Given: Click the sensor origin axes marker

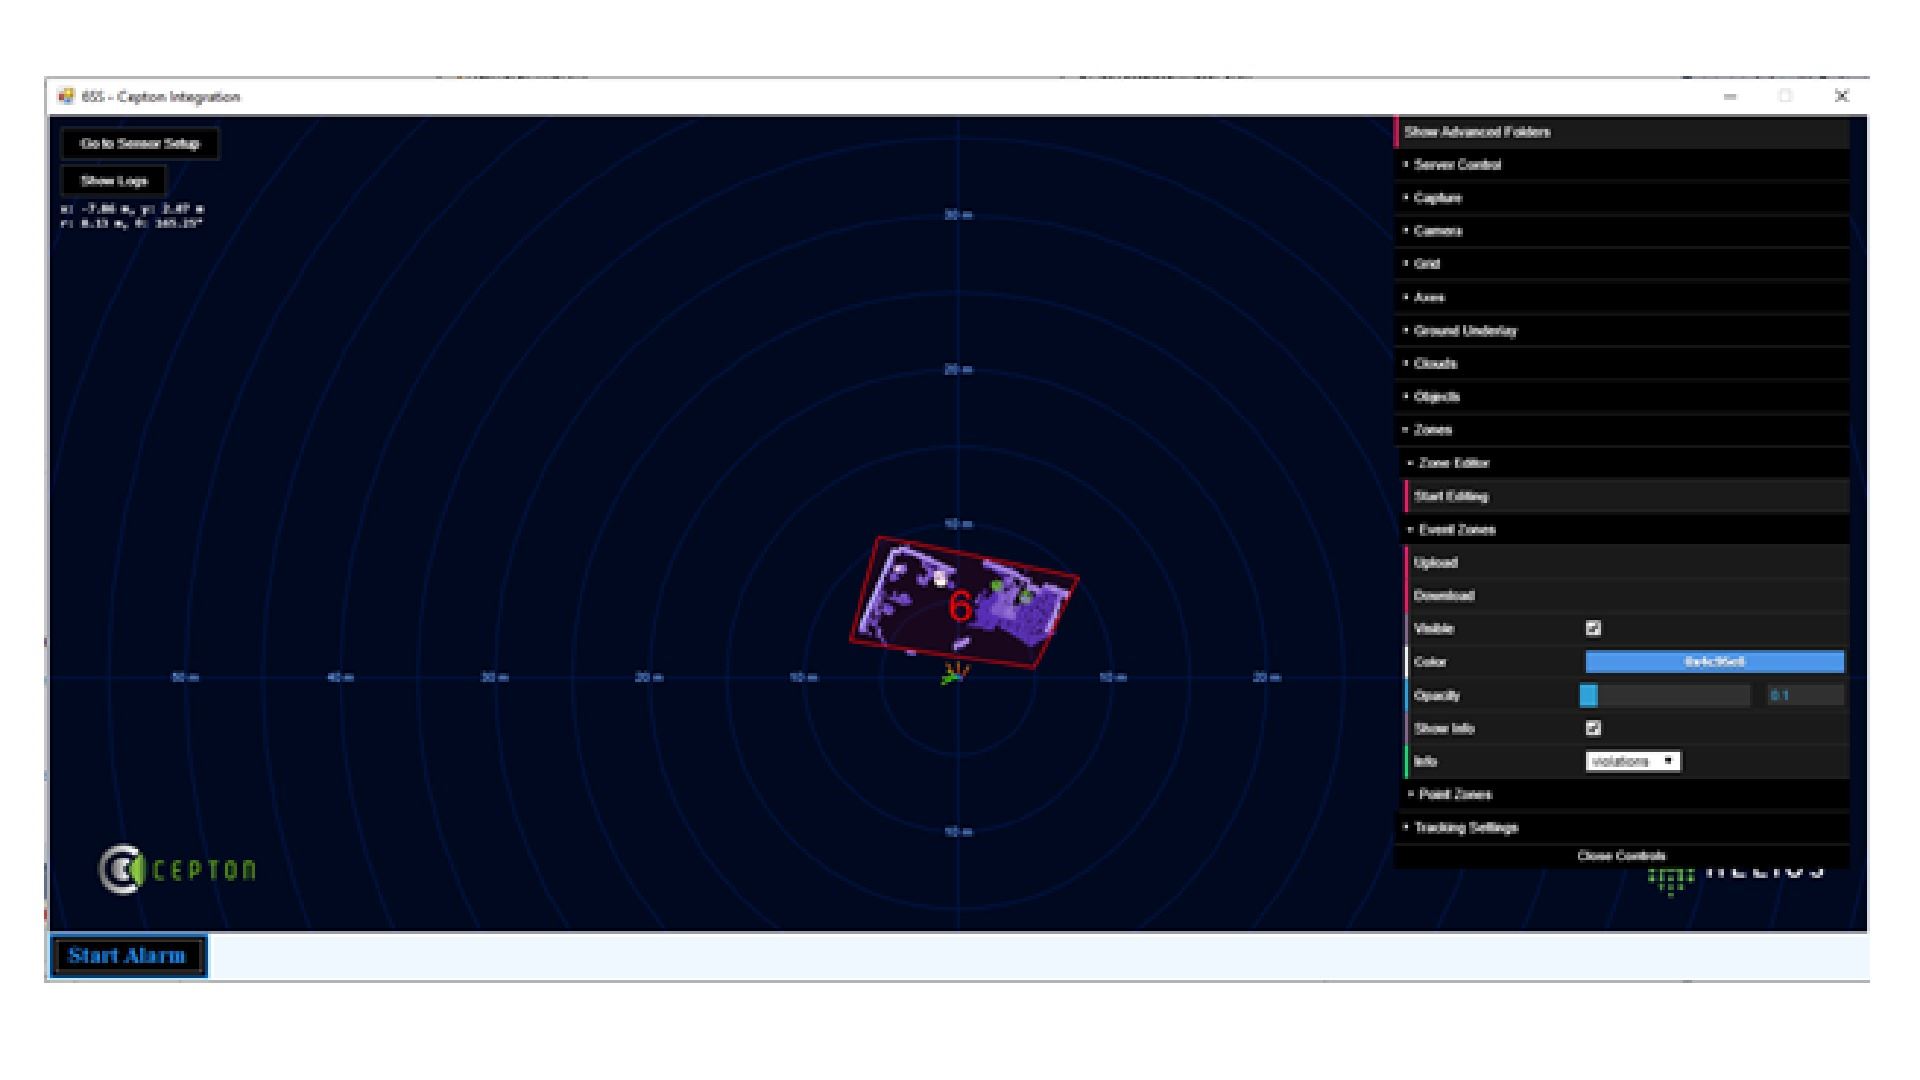Looking at the screenshot, I should coord(954,675).
